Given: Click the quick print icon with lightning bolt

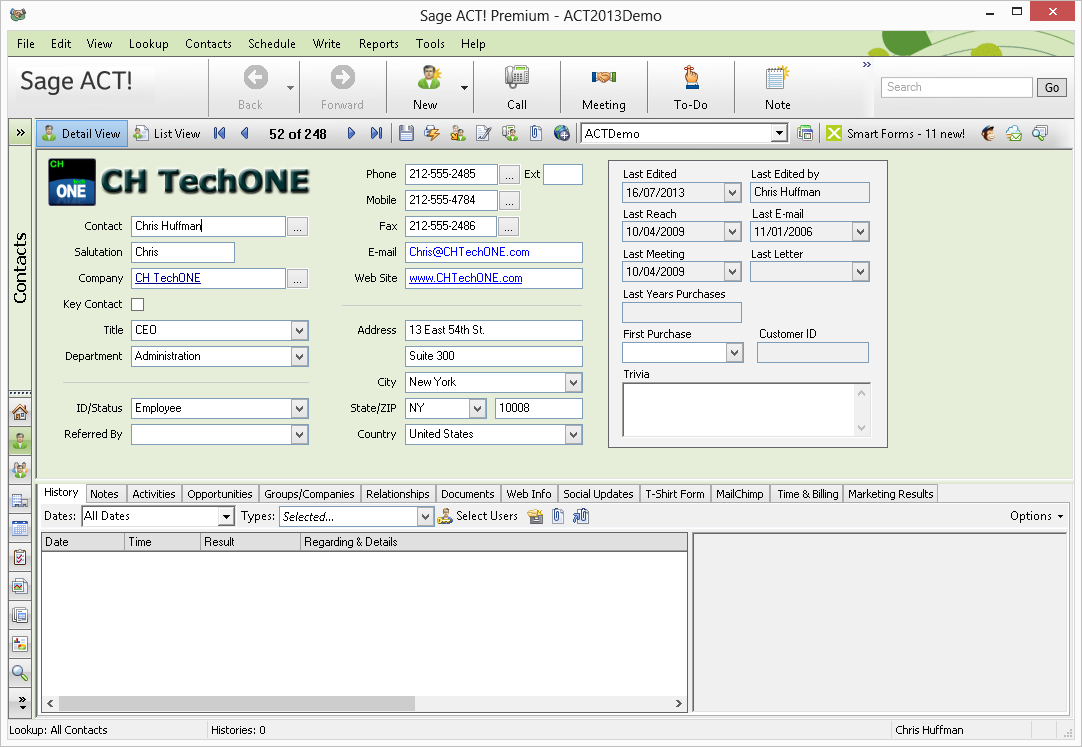Looking at the screenshot, I should coord(432,133).
